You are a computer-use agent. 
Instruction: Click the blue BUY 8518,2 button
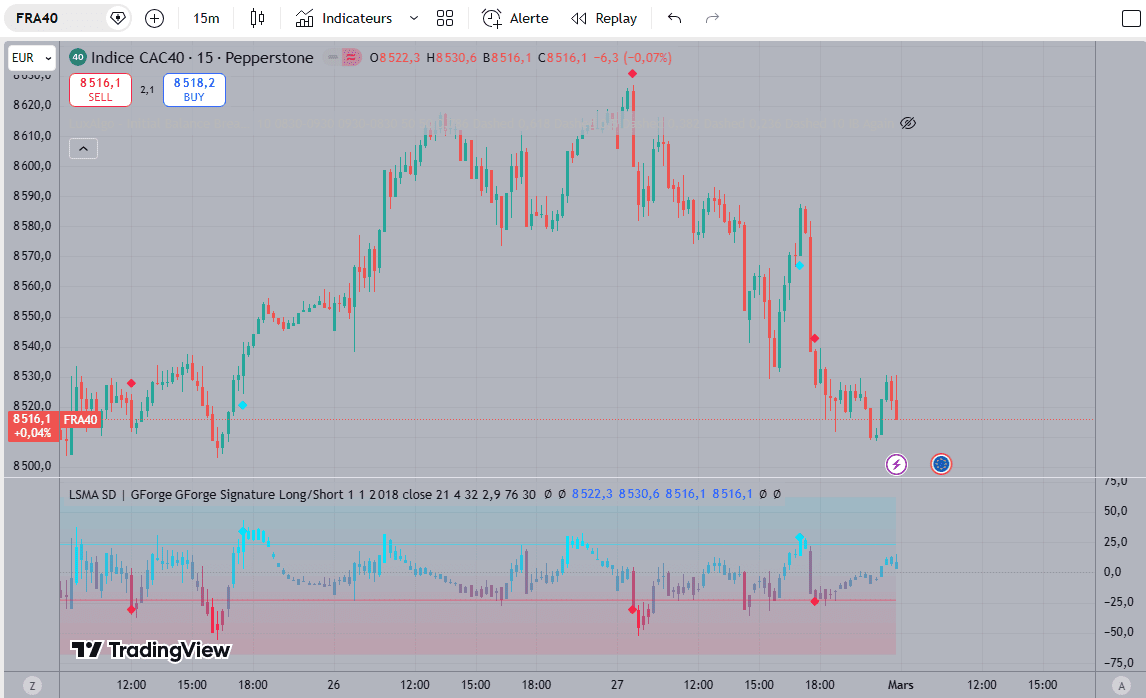194,90
